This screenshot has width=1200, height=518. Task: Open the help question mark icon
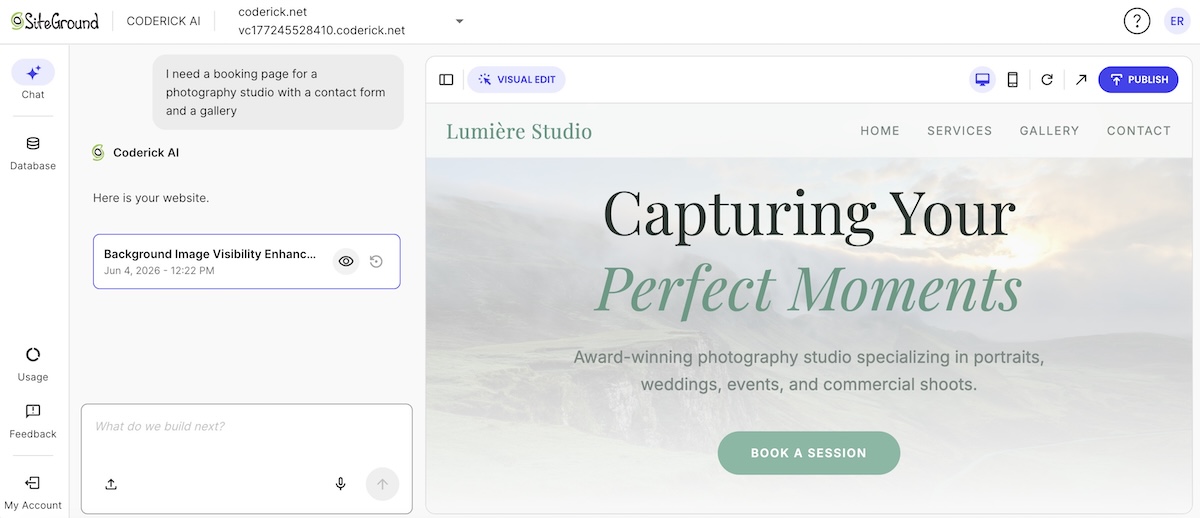pyautogui.click(x=1137, y=21)
